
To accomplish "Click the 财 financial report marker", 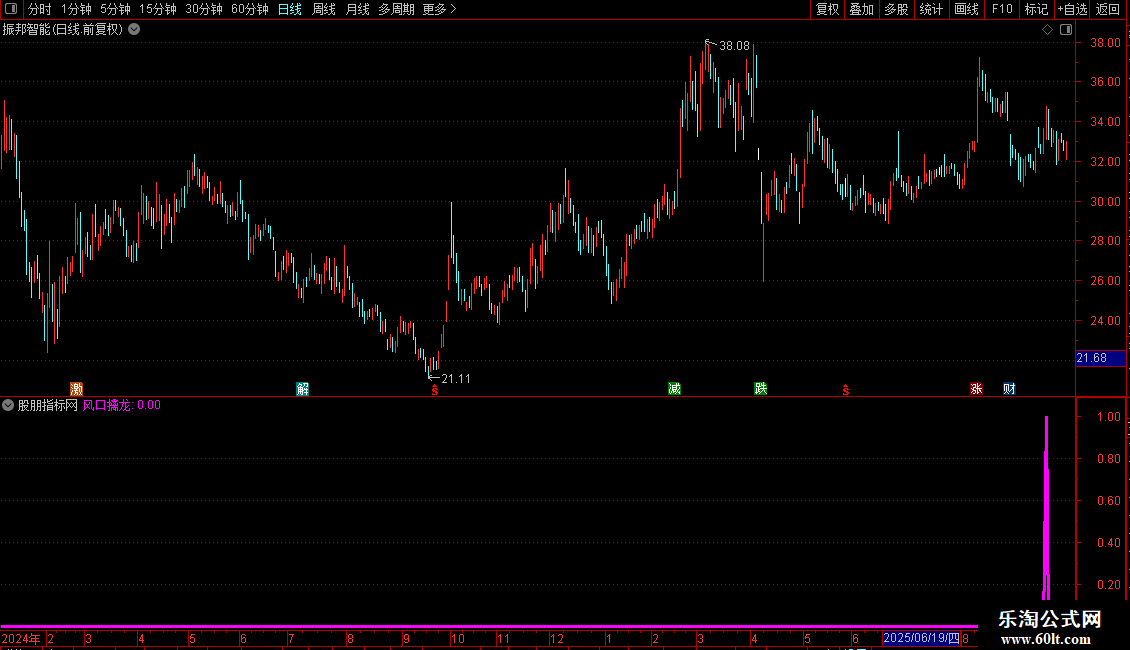I will click(x=1009, y=389).
